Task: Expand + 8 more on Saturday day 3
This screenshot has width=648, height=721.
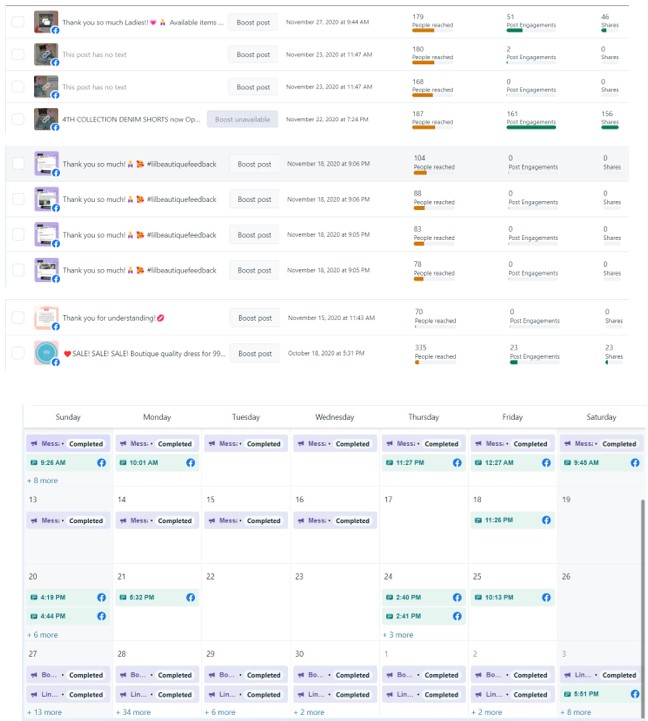Action: (x=576, y=712)
